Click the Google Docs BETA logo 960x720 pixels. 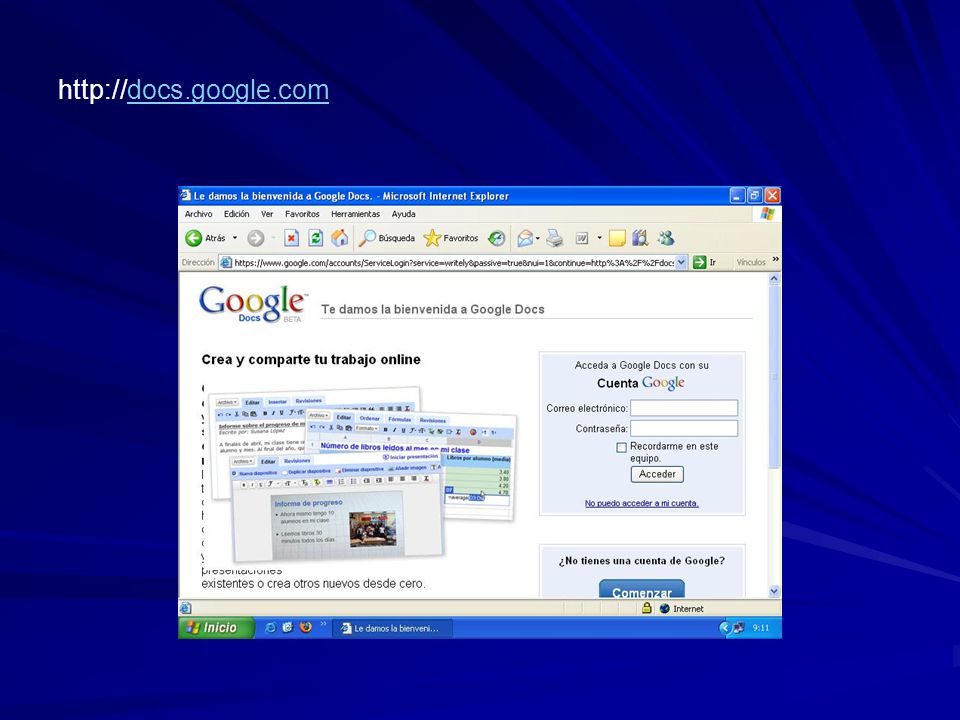[252, 304]
